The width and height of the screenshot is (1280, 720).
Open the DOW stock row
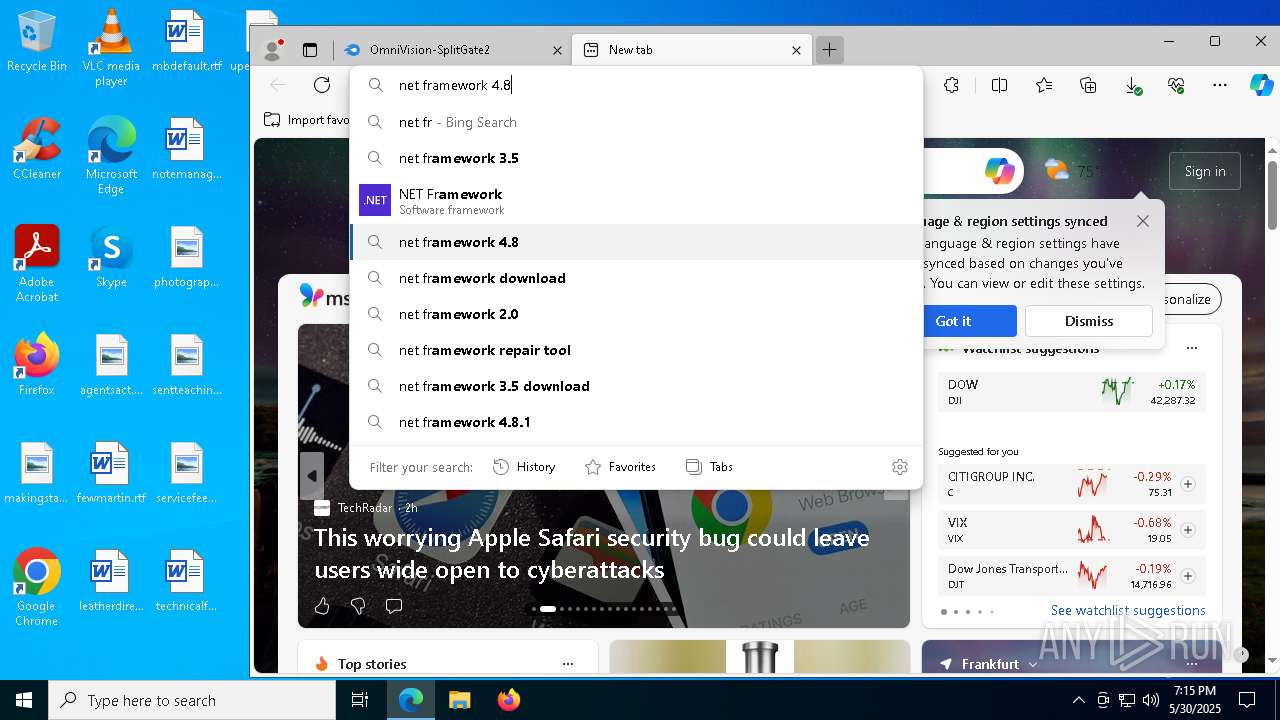1071,392
